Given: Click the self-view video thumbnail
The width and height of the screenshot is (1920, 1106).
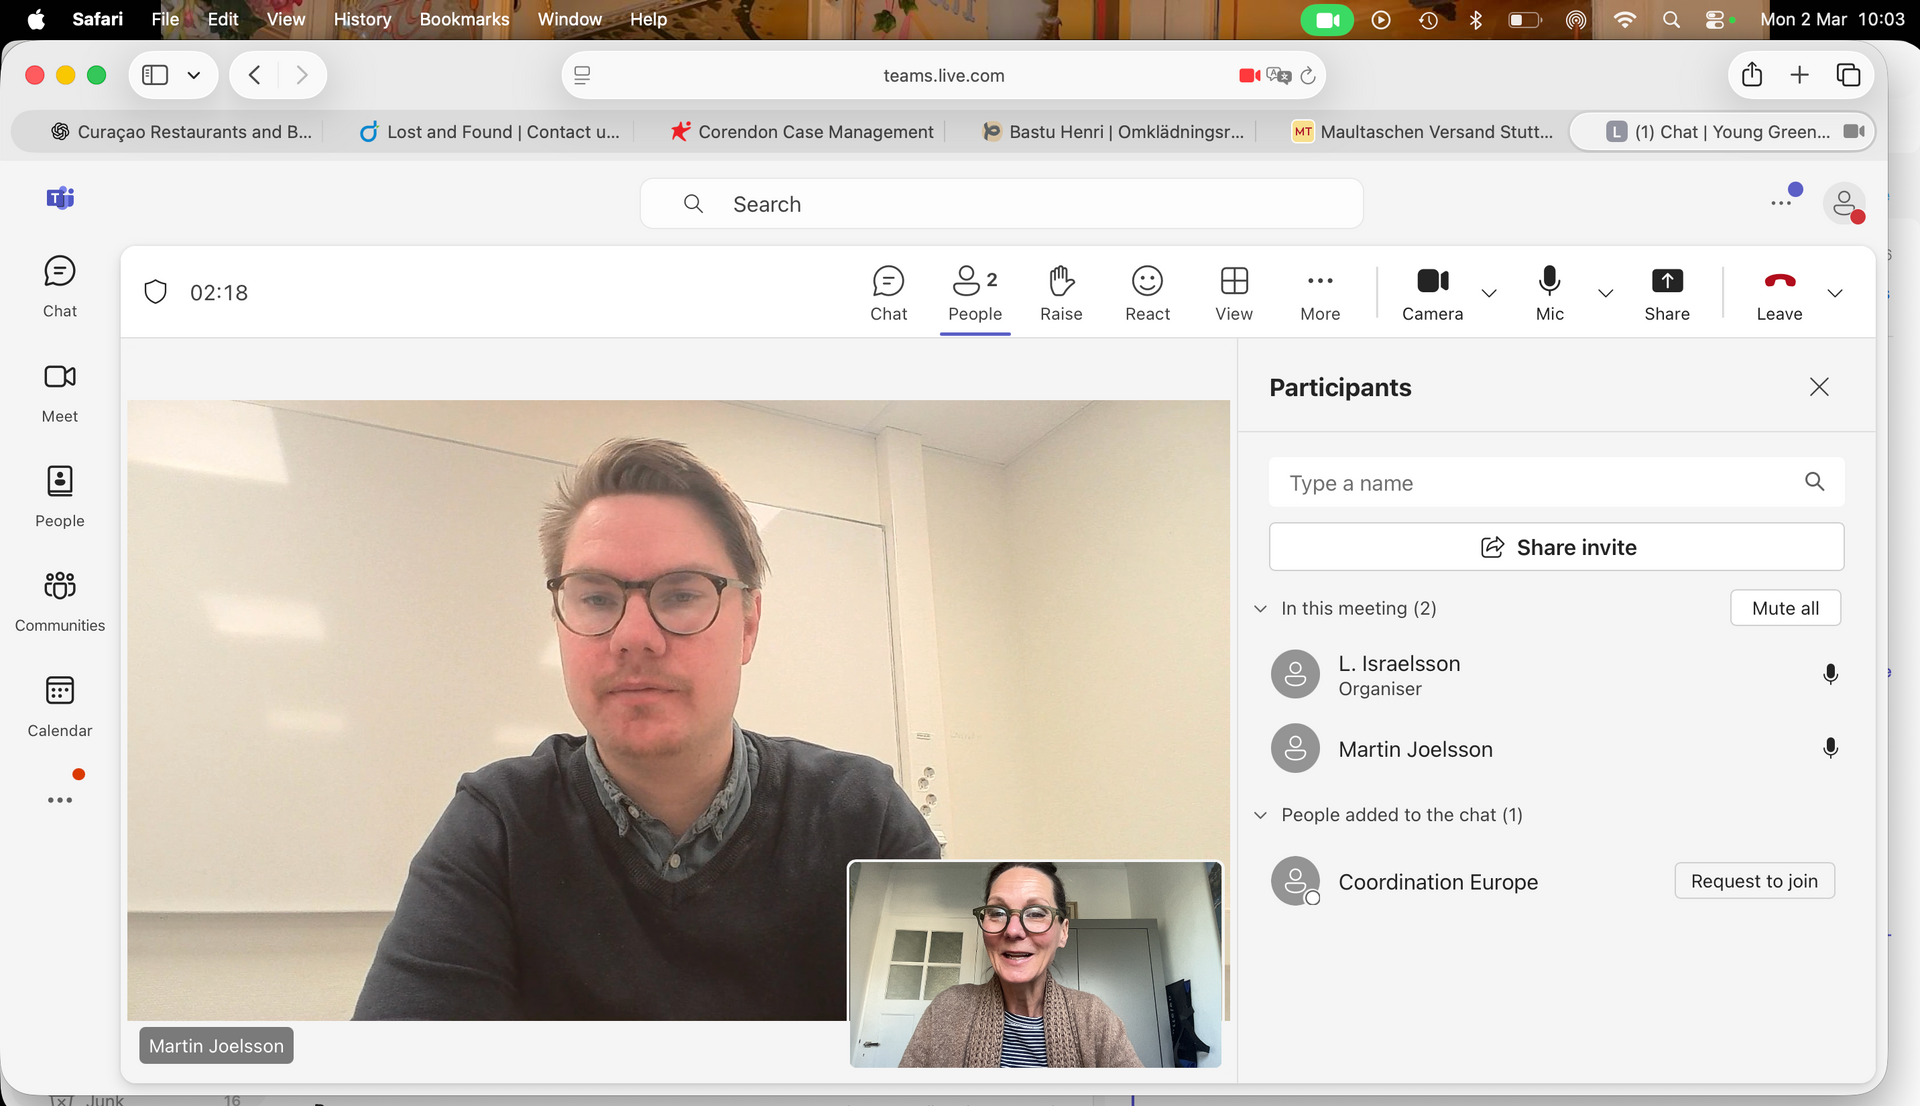Looking at the screenshot, I should 1035,964.
